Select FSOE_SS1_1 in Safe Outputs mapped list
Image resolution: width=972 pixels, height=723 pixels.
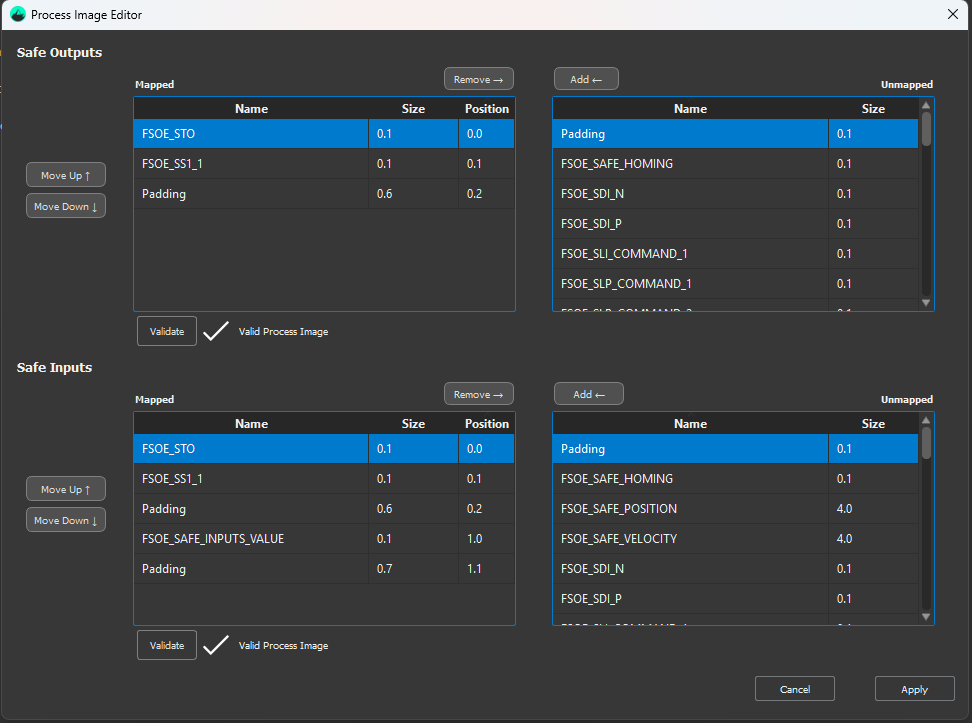(x=250, y=164)
